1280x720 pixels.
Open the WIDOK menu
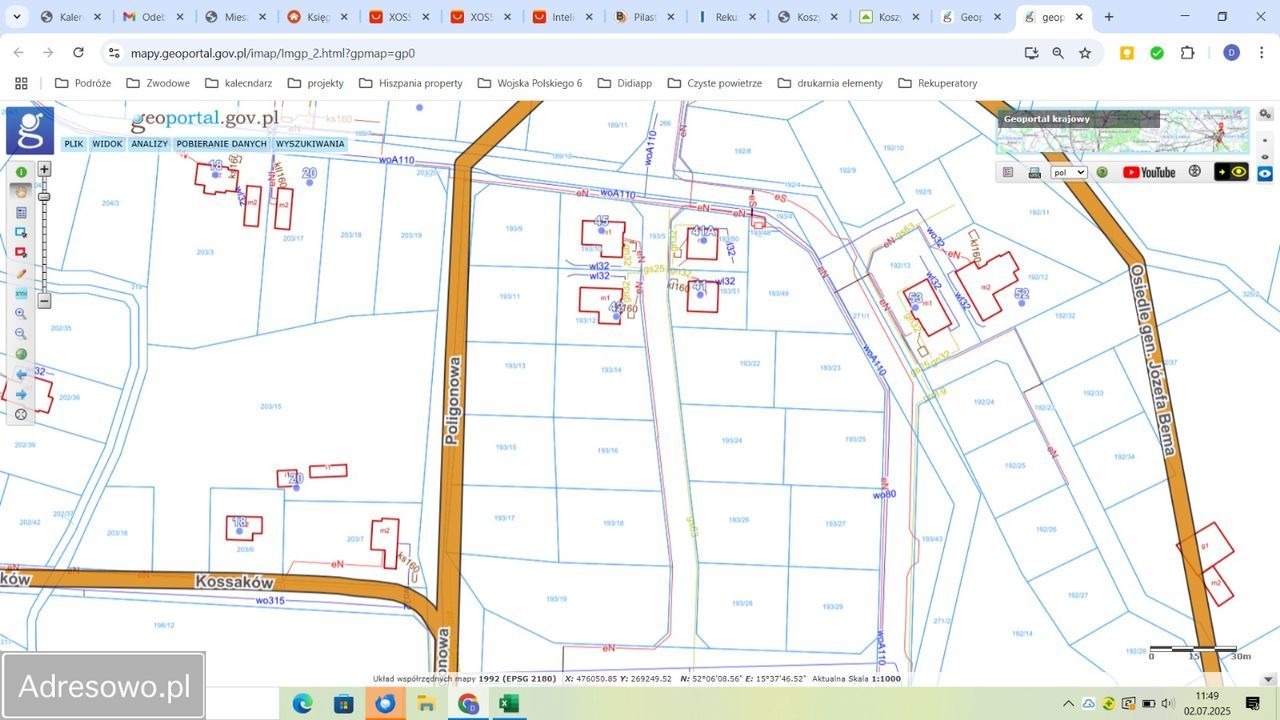(107, 144)
